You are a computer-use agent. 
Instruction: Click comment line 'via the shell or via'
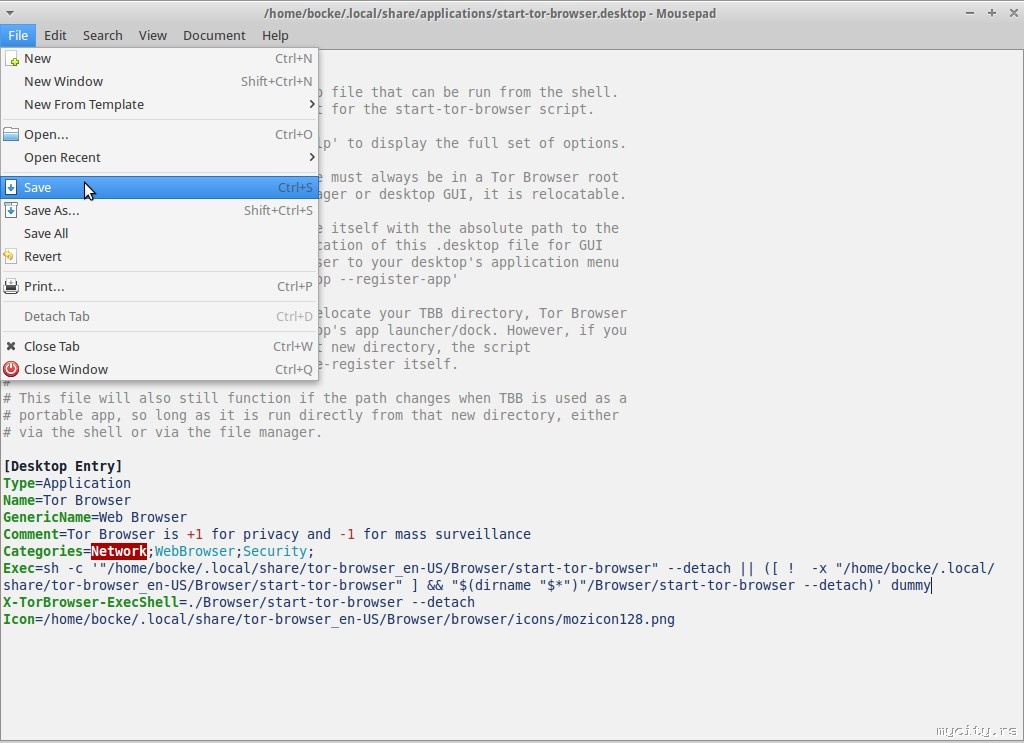(162, 432)
